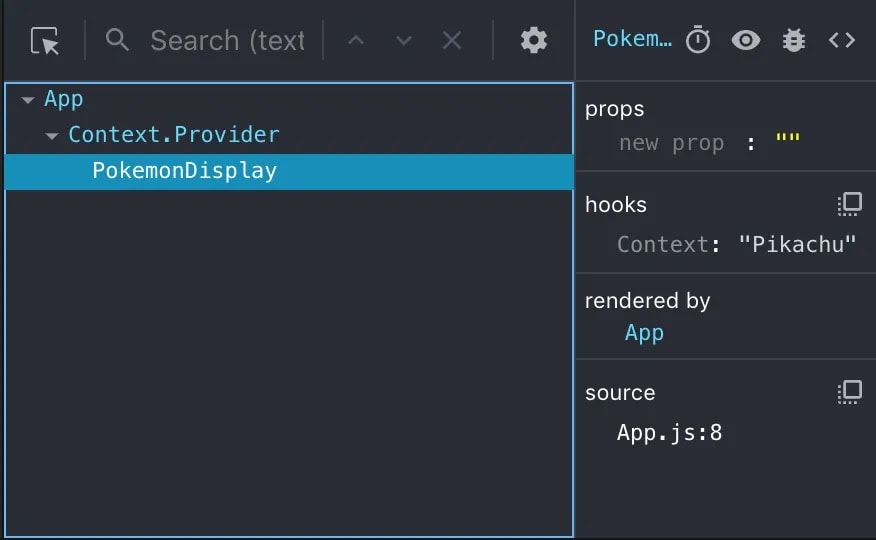
Task: Clear search with the X icon
Action: pyautogui.click(x=452, y=40)
